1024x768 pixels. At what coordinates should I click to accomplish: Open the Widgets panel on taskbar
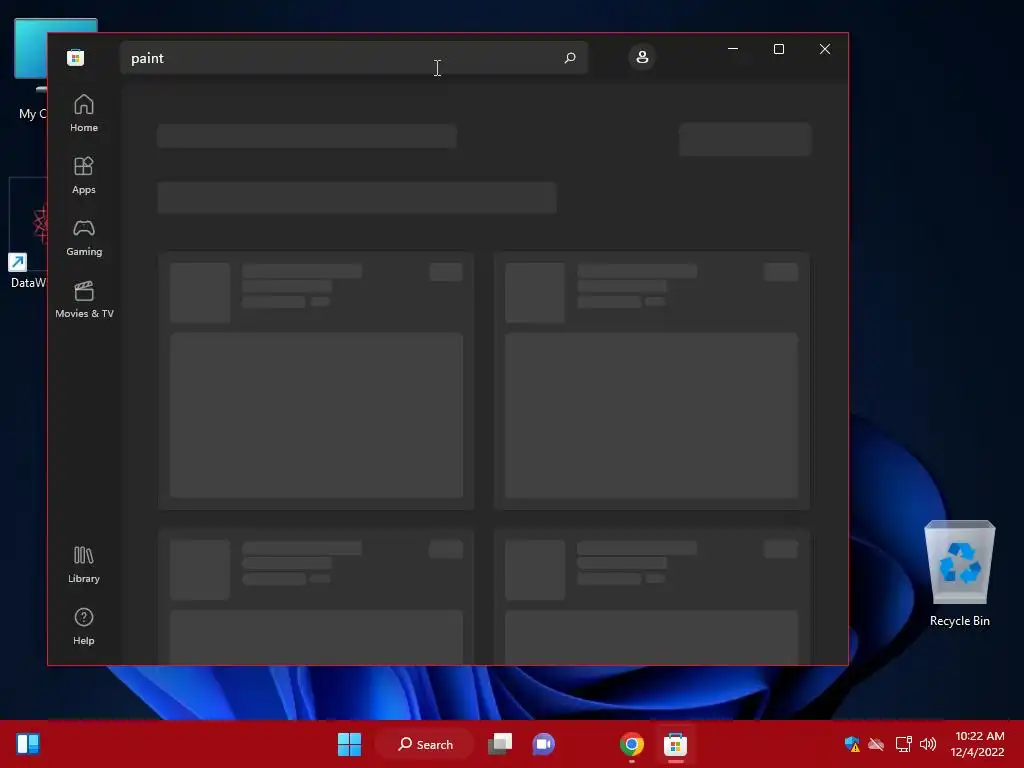[28, 744]
